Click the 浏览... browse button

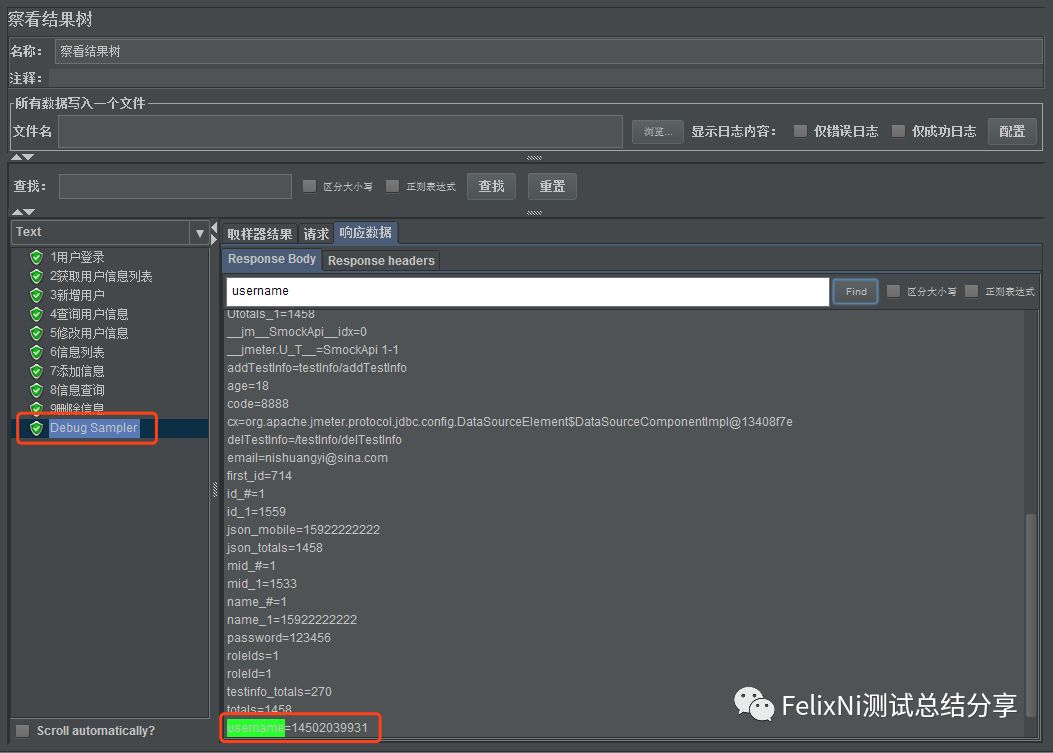(x=657, y=132)
